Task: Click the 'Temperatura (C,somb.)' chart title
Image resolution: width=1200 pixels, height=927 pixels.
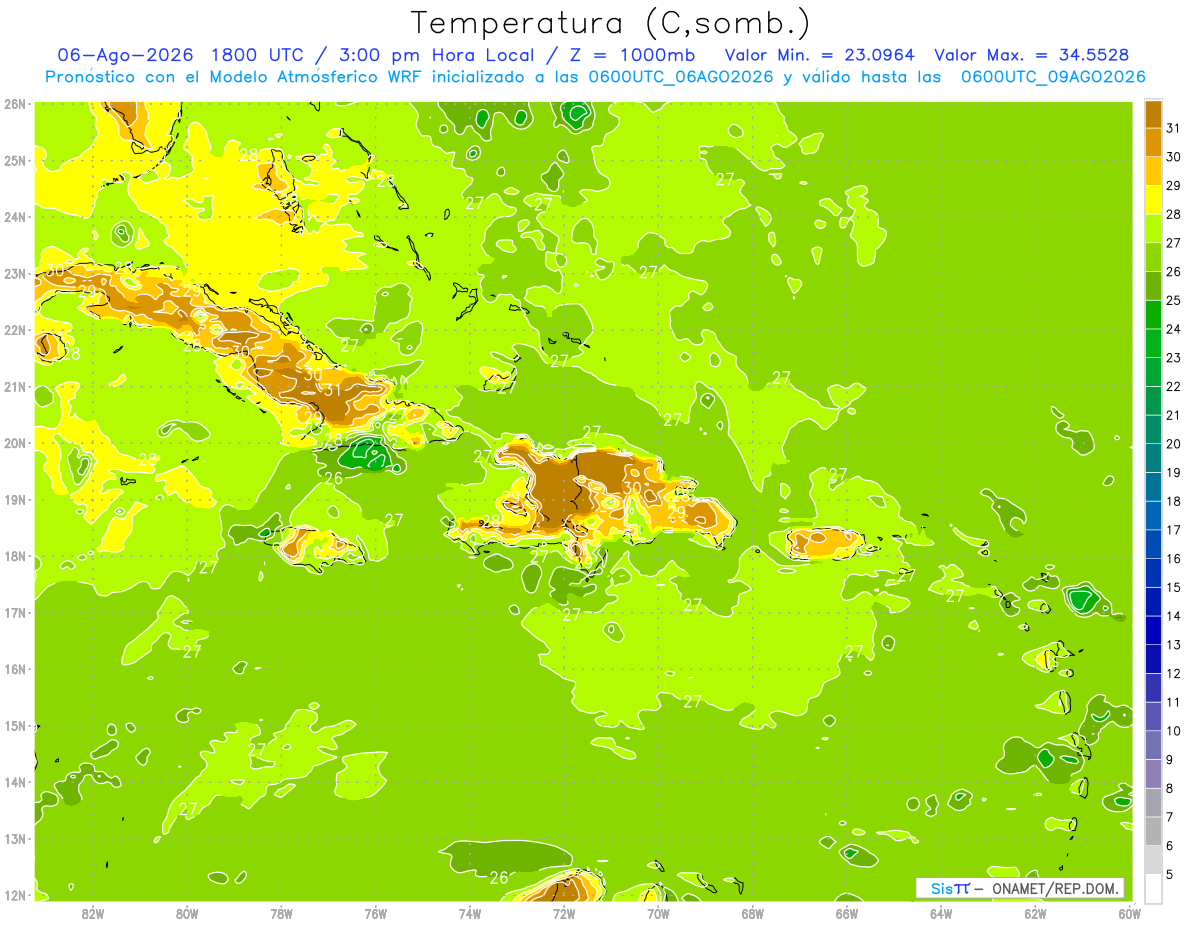Action: tap(611, 23)
